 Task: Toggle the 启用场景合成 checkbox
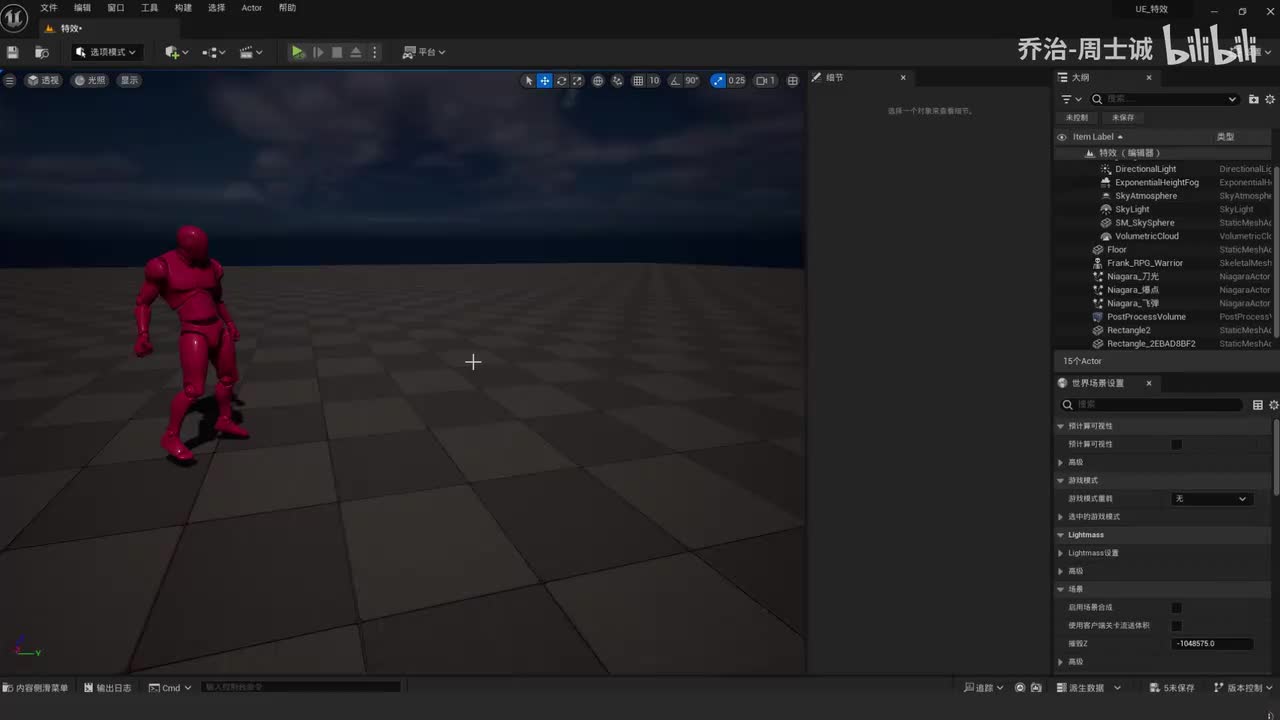tap(1177, 608)
